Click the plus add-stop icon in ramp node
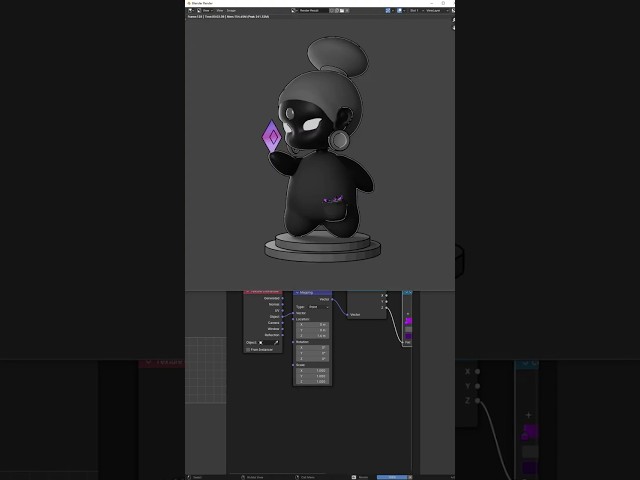Screen dimensions: 640x480 coord(408,314)
